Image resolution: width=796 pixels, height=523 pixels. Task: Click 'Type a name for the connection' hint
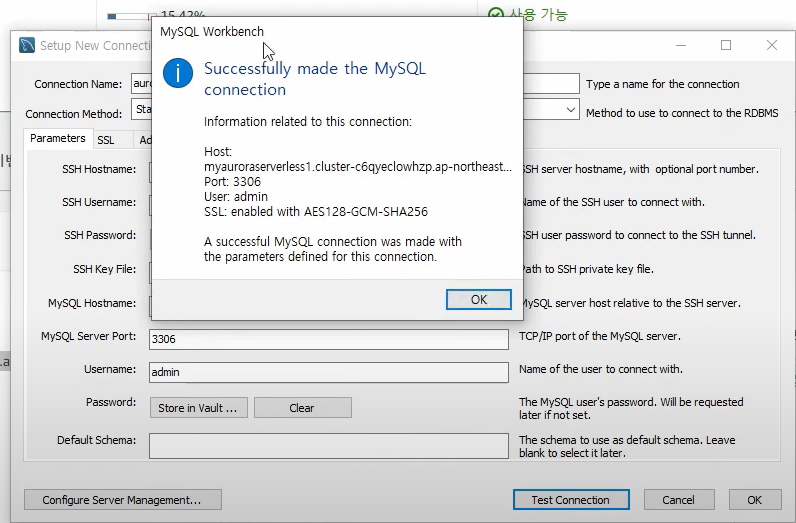662,84
